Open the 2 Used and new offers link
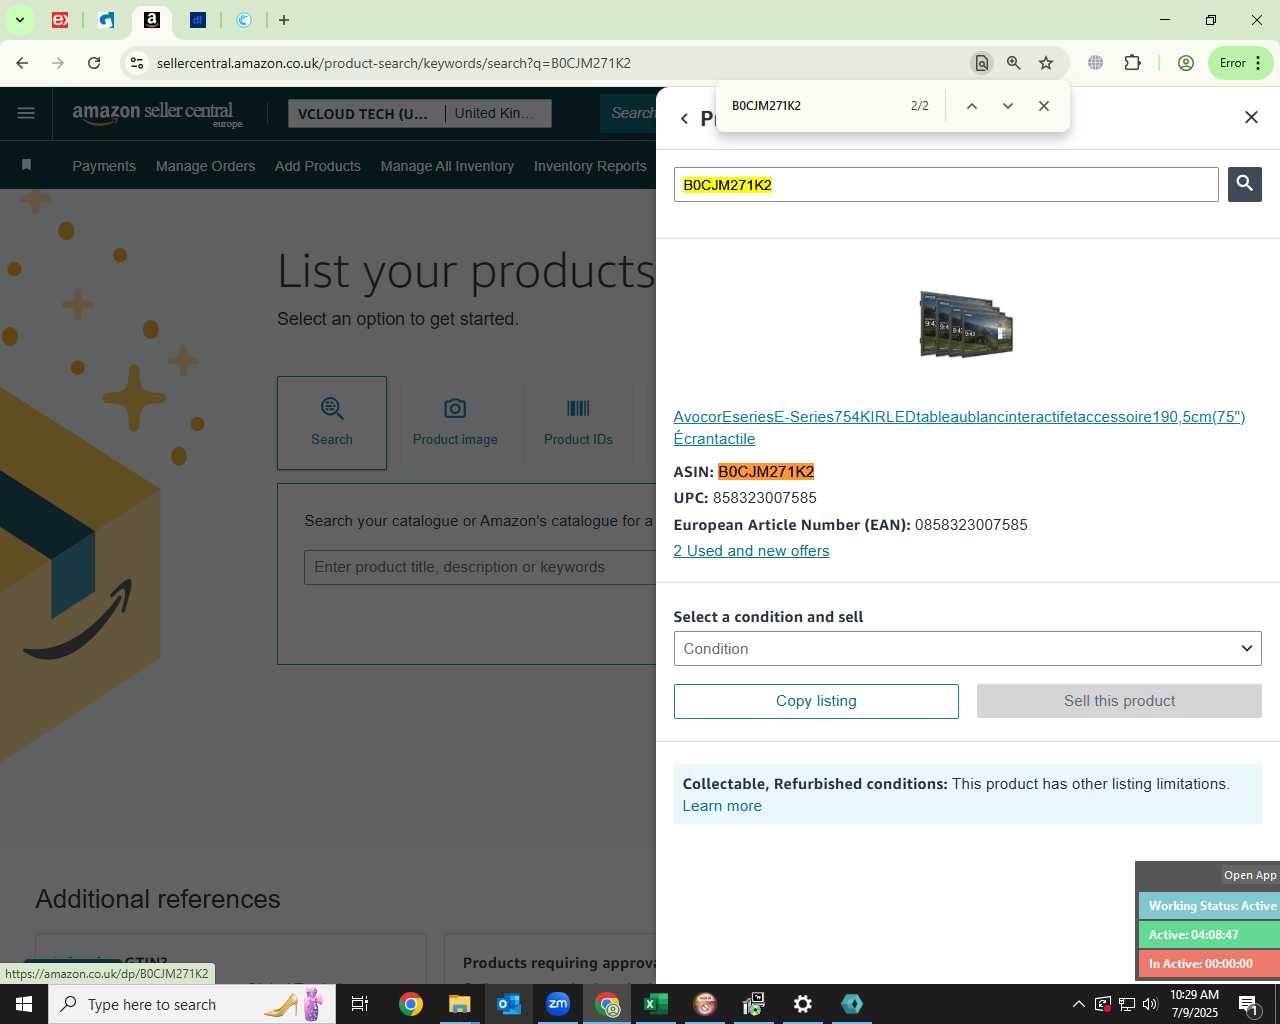 point(751,551)
